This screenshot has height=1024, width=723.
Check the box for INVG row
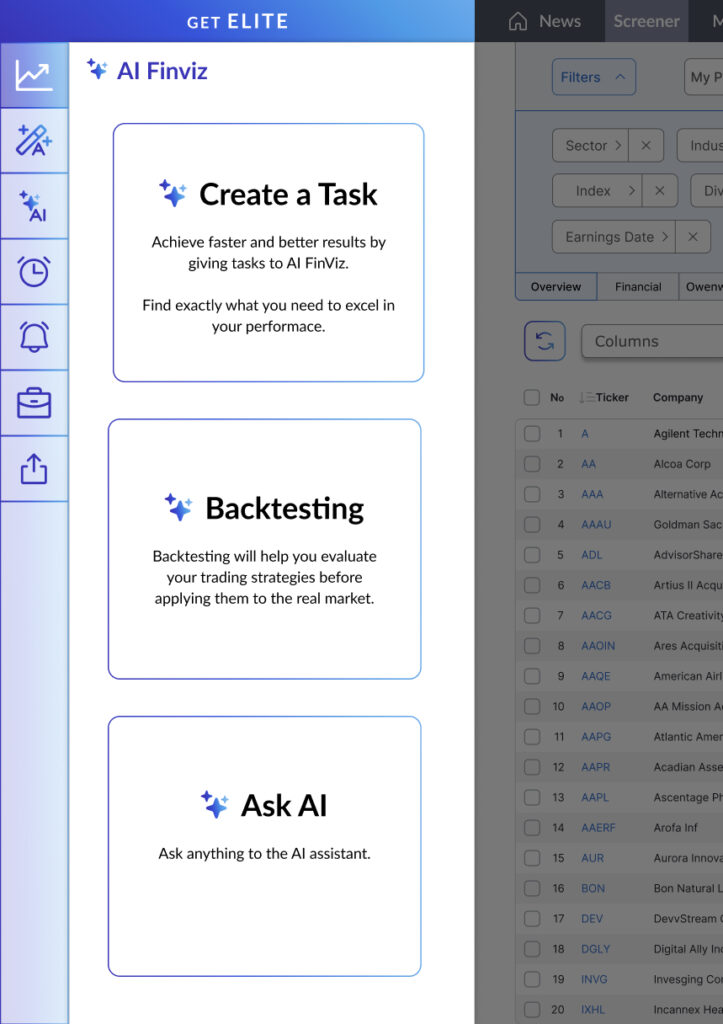pyautogui.click(x=532, y=979)
